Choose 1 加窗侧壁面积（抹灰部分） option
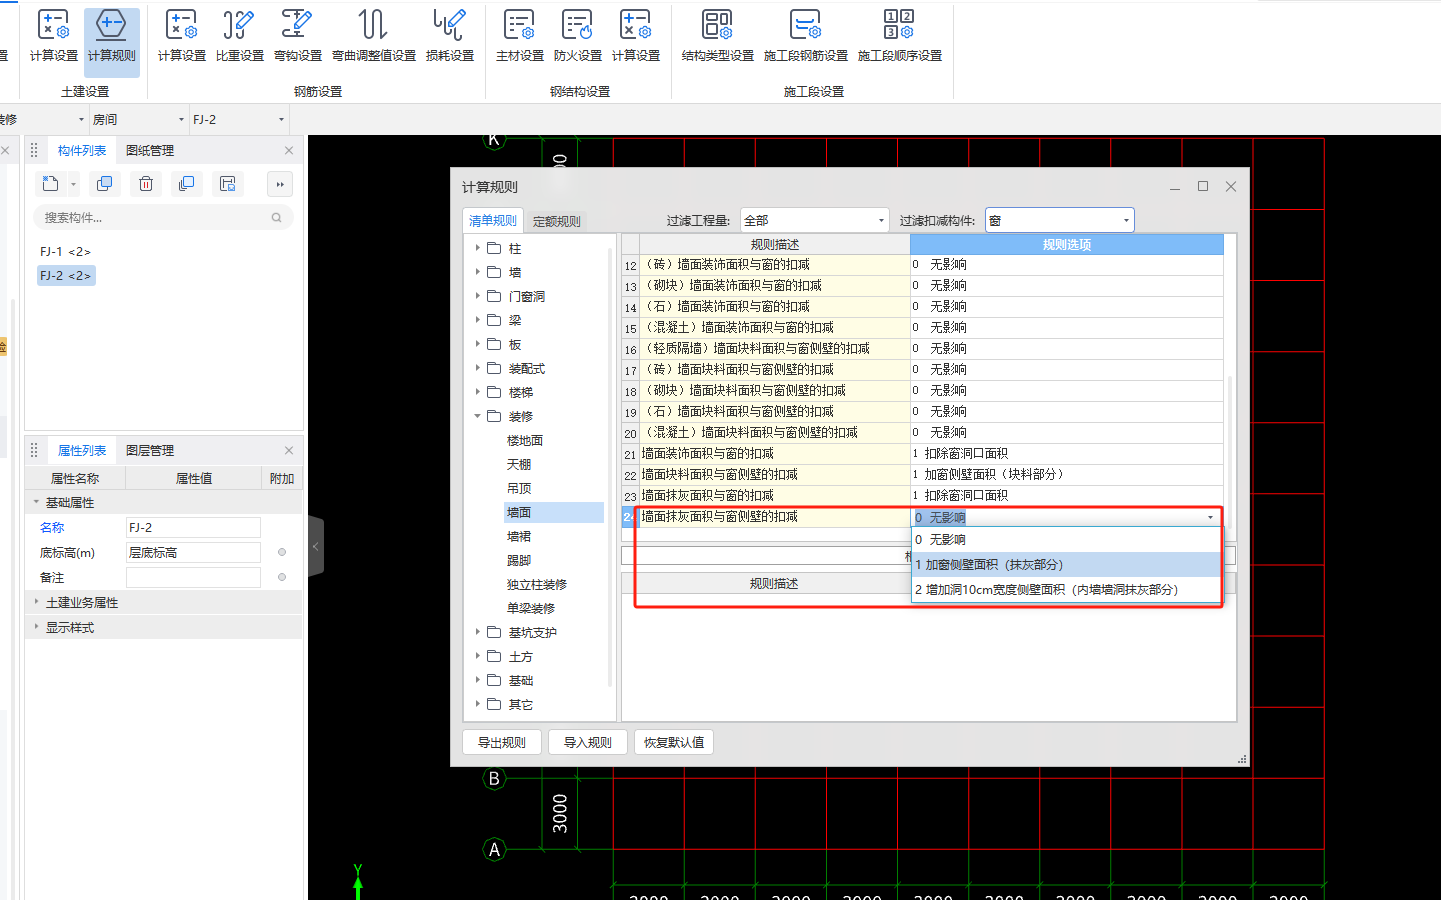Viewport: 1441px width, 900px height. point(1066,564)
